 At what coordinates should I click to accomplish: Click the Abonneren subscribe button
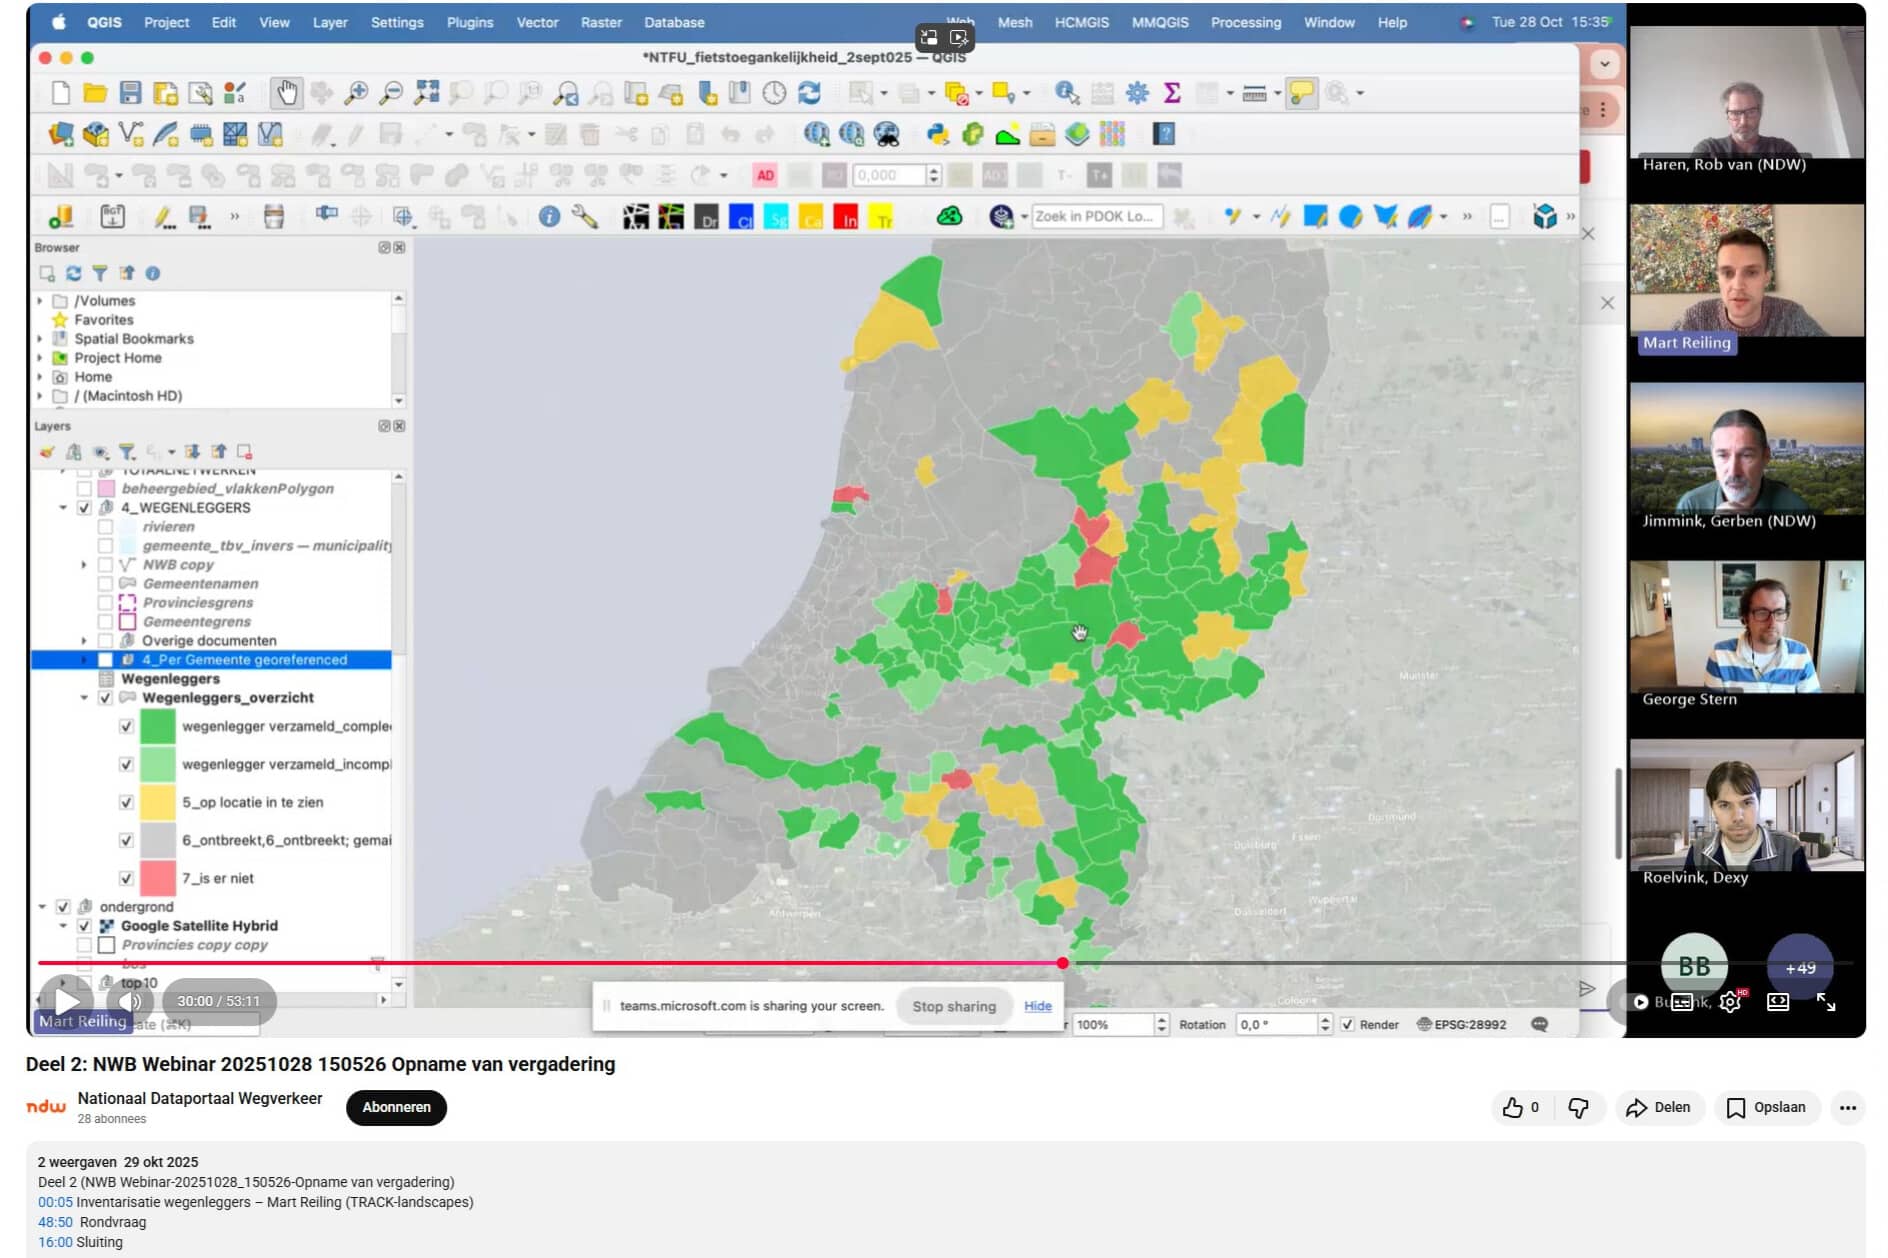[396, 1107]
